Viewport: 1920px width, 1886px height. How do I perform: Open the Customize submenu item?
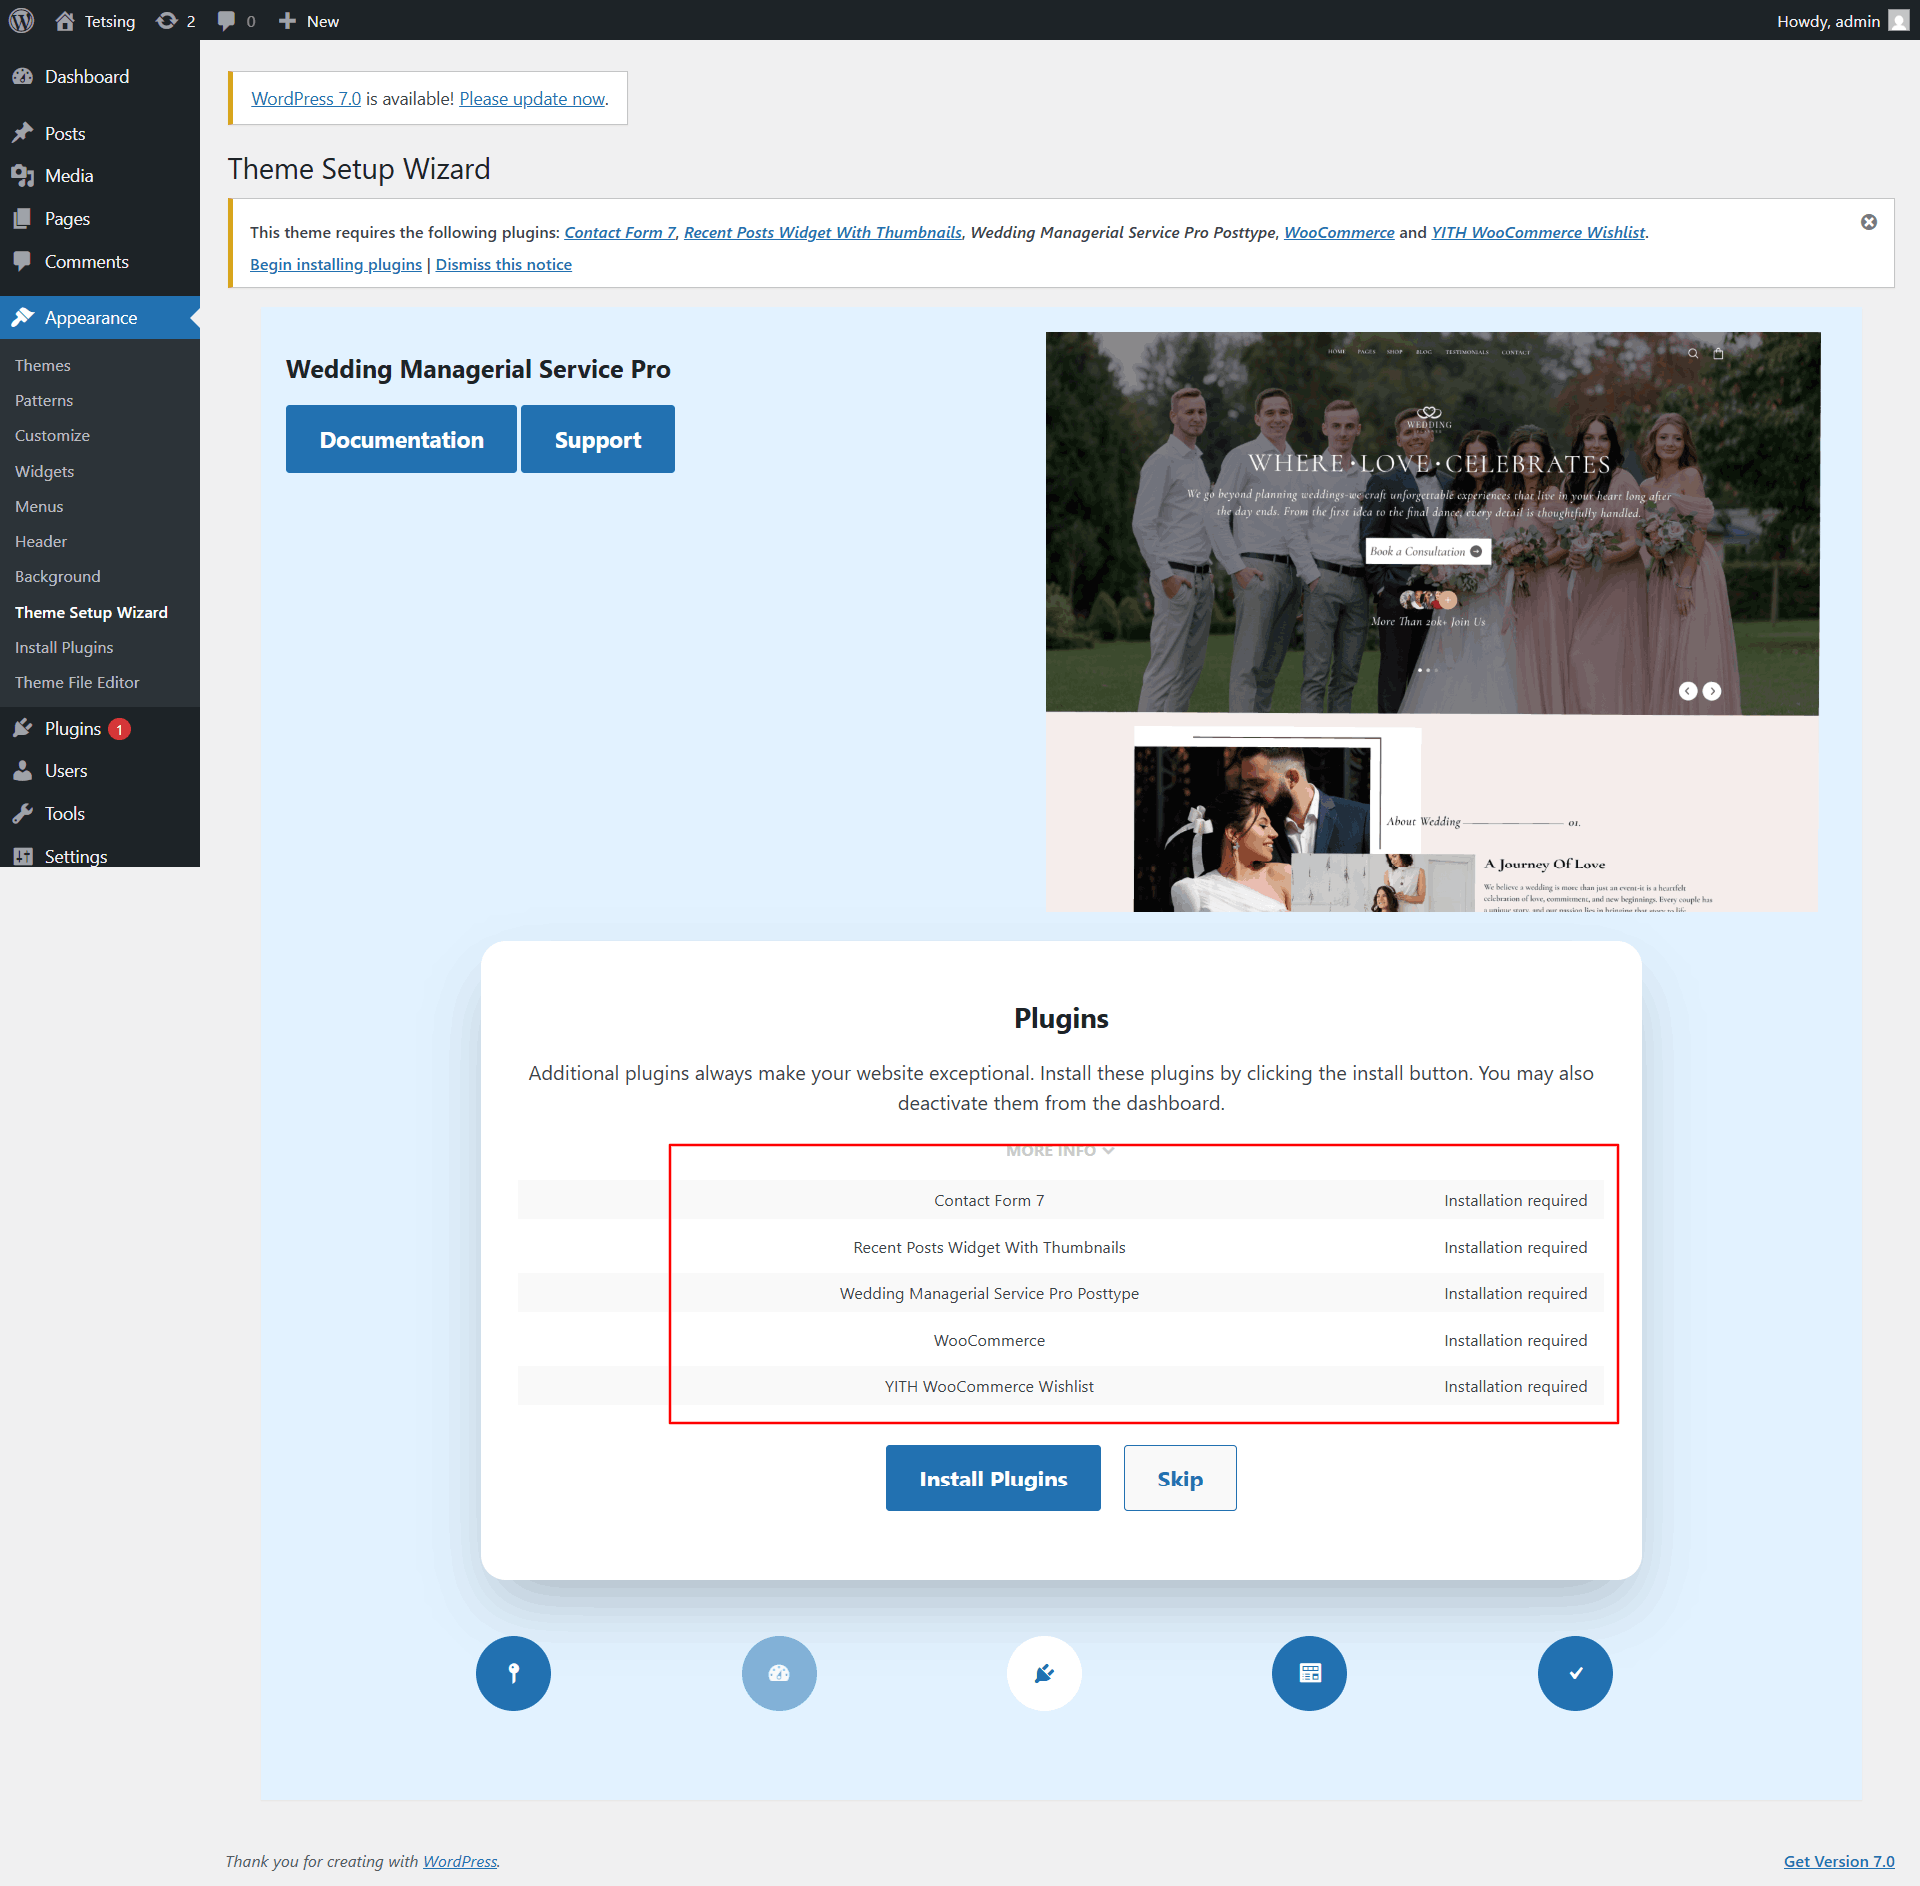(x=52, y=435)
